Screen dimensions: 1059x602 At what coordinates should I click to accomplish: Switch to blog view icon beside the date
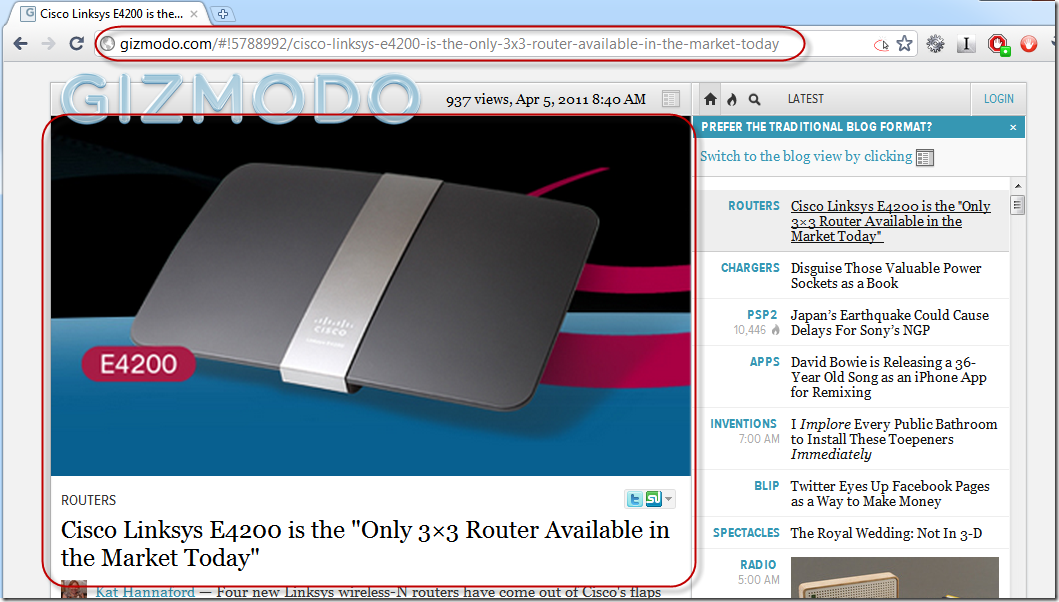pos(671,99)
